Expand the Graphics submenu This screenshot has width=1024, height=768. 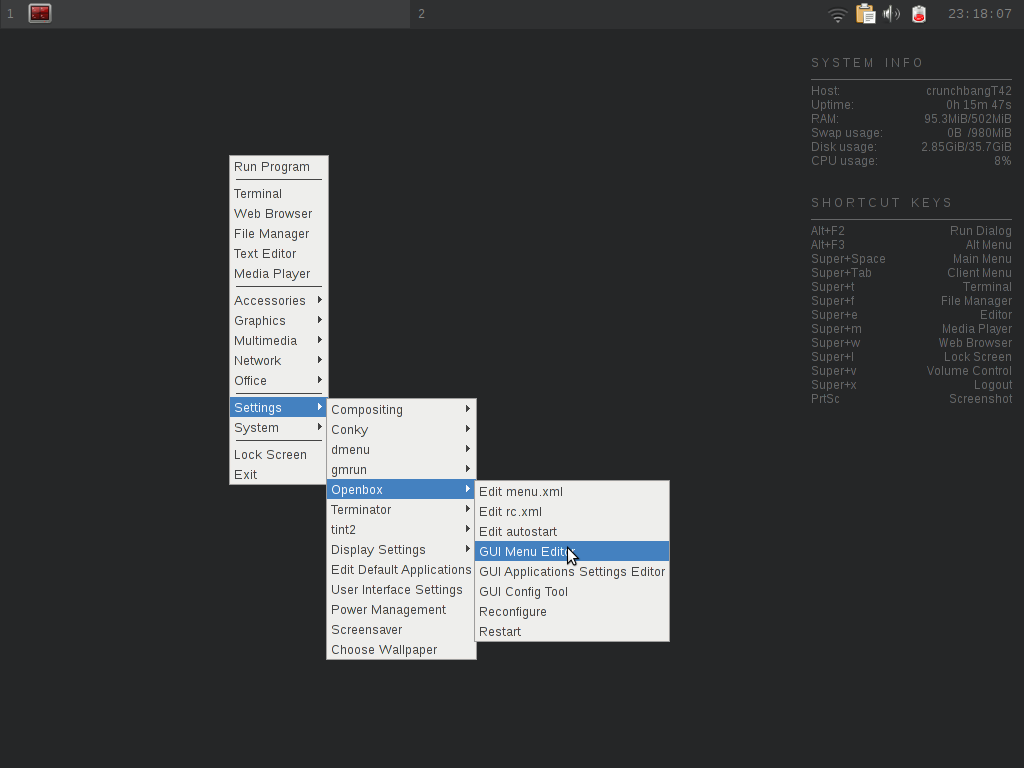click(260, 320)
